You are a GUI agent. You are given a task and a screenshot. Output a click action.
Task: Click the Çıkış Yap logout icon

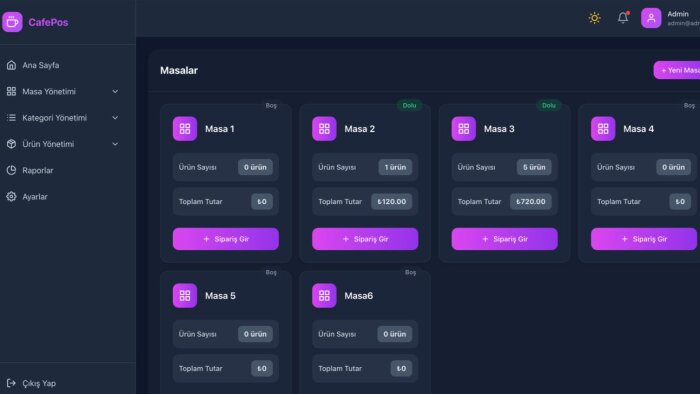pyautogui.click(x=12, y=383)
